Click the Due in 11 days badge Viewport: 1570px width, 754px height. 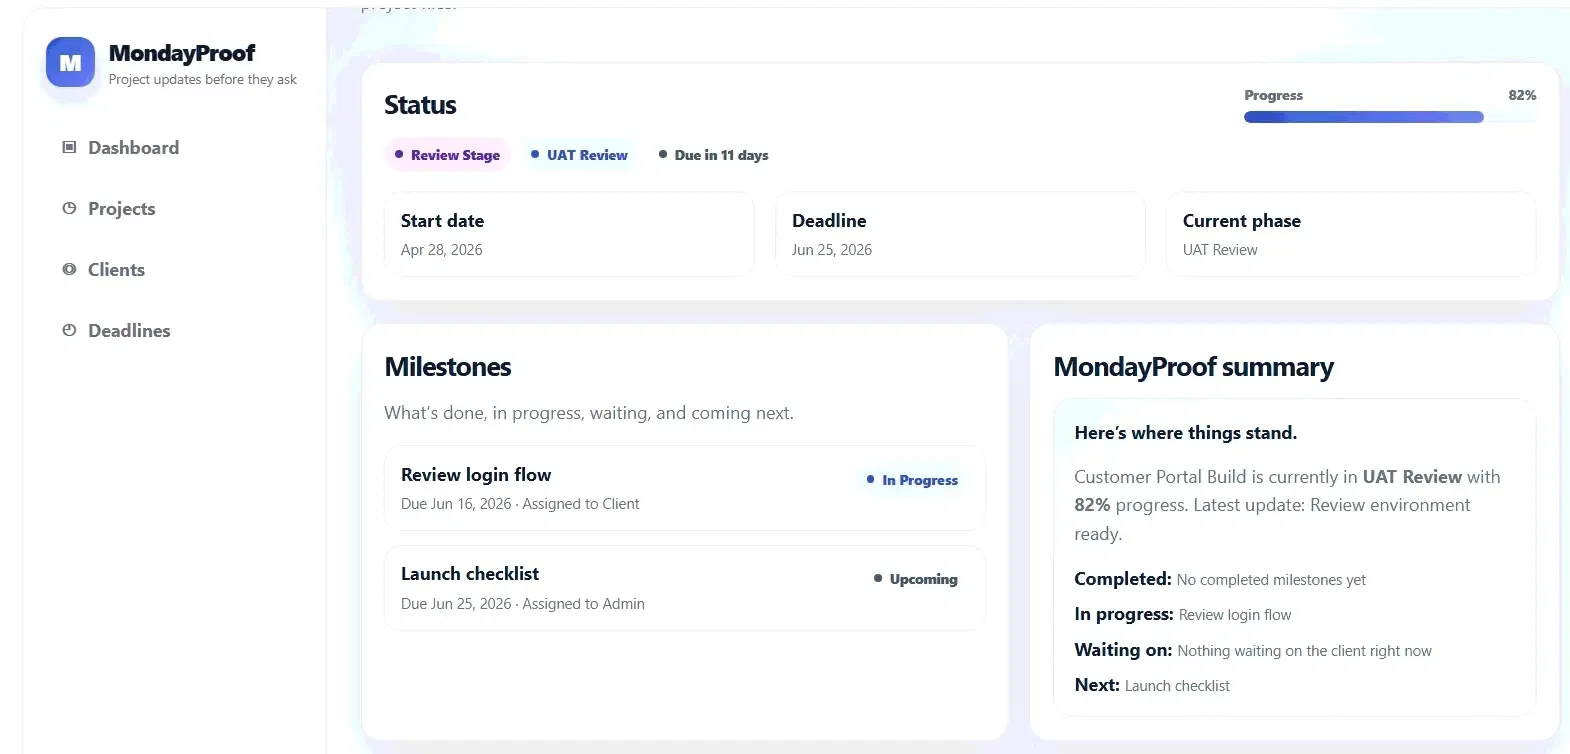tap(714, 155)
